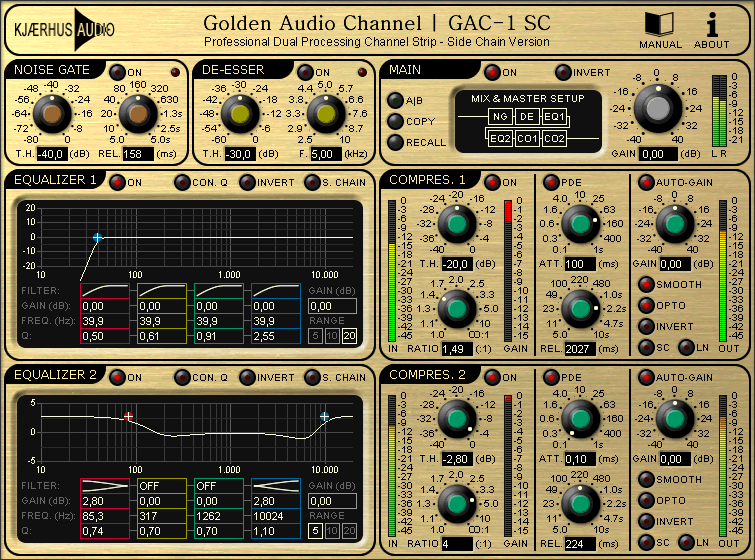
Task: Click De-Esser frequency knob
Action: pyautogui.click(x=325, y=114)
